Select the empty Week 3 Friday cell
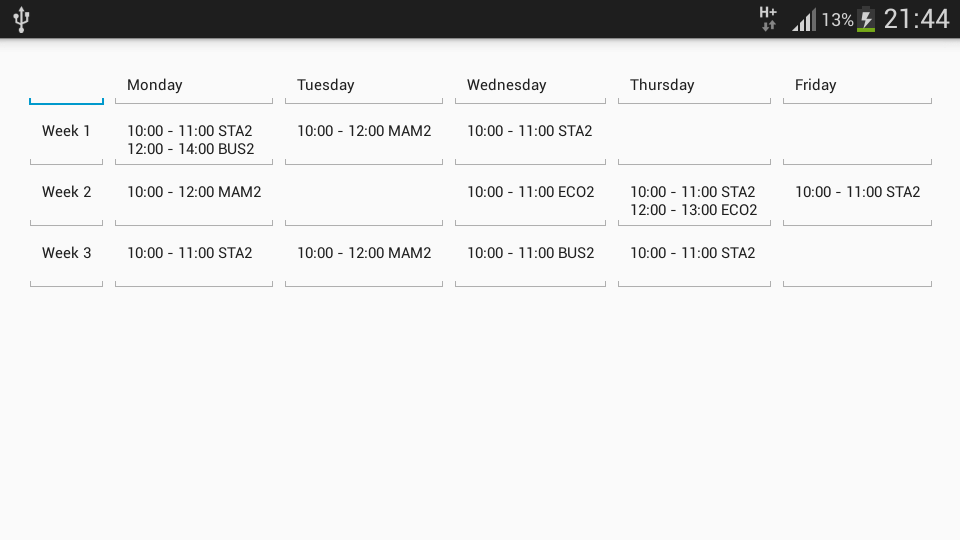Image resolution: width=960 pixels, height=540 pixels. point(857,262)
